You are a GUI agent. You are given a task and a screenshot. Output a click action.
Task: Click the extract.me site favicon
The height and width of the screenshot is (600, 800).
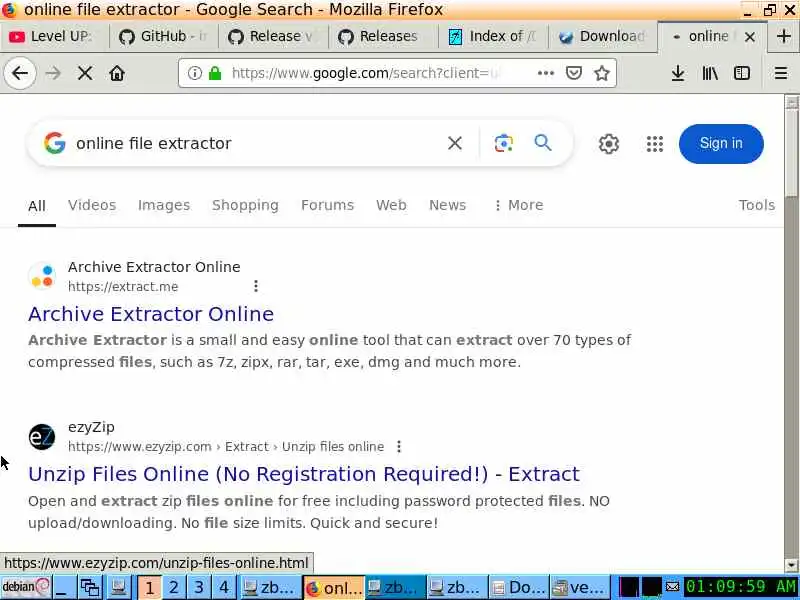coord(42,276)
